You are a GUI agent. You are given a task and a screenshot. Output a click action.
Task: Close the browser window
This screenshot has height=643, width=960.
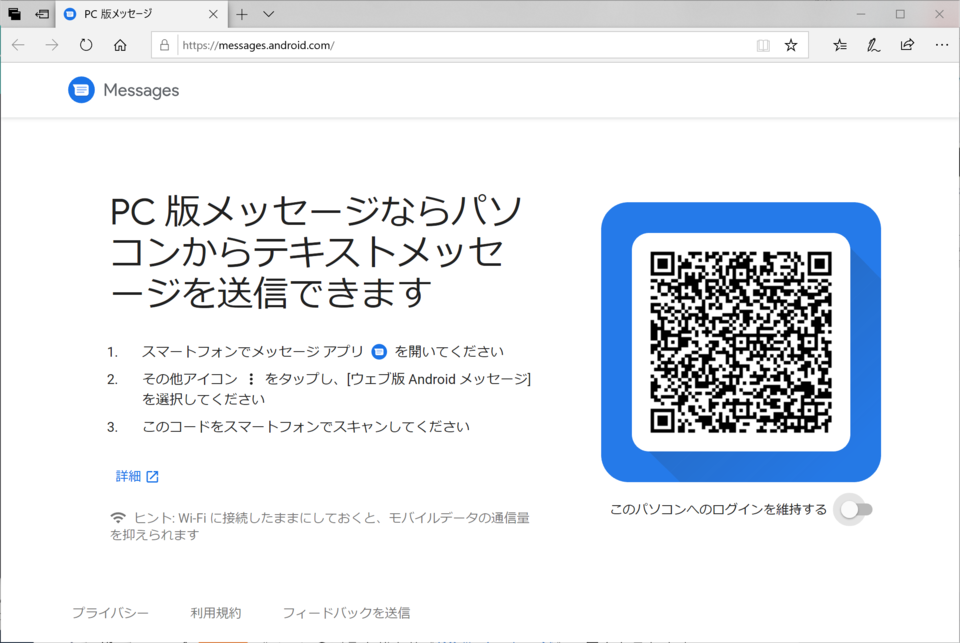939,14
